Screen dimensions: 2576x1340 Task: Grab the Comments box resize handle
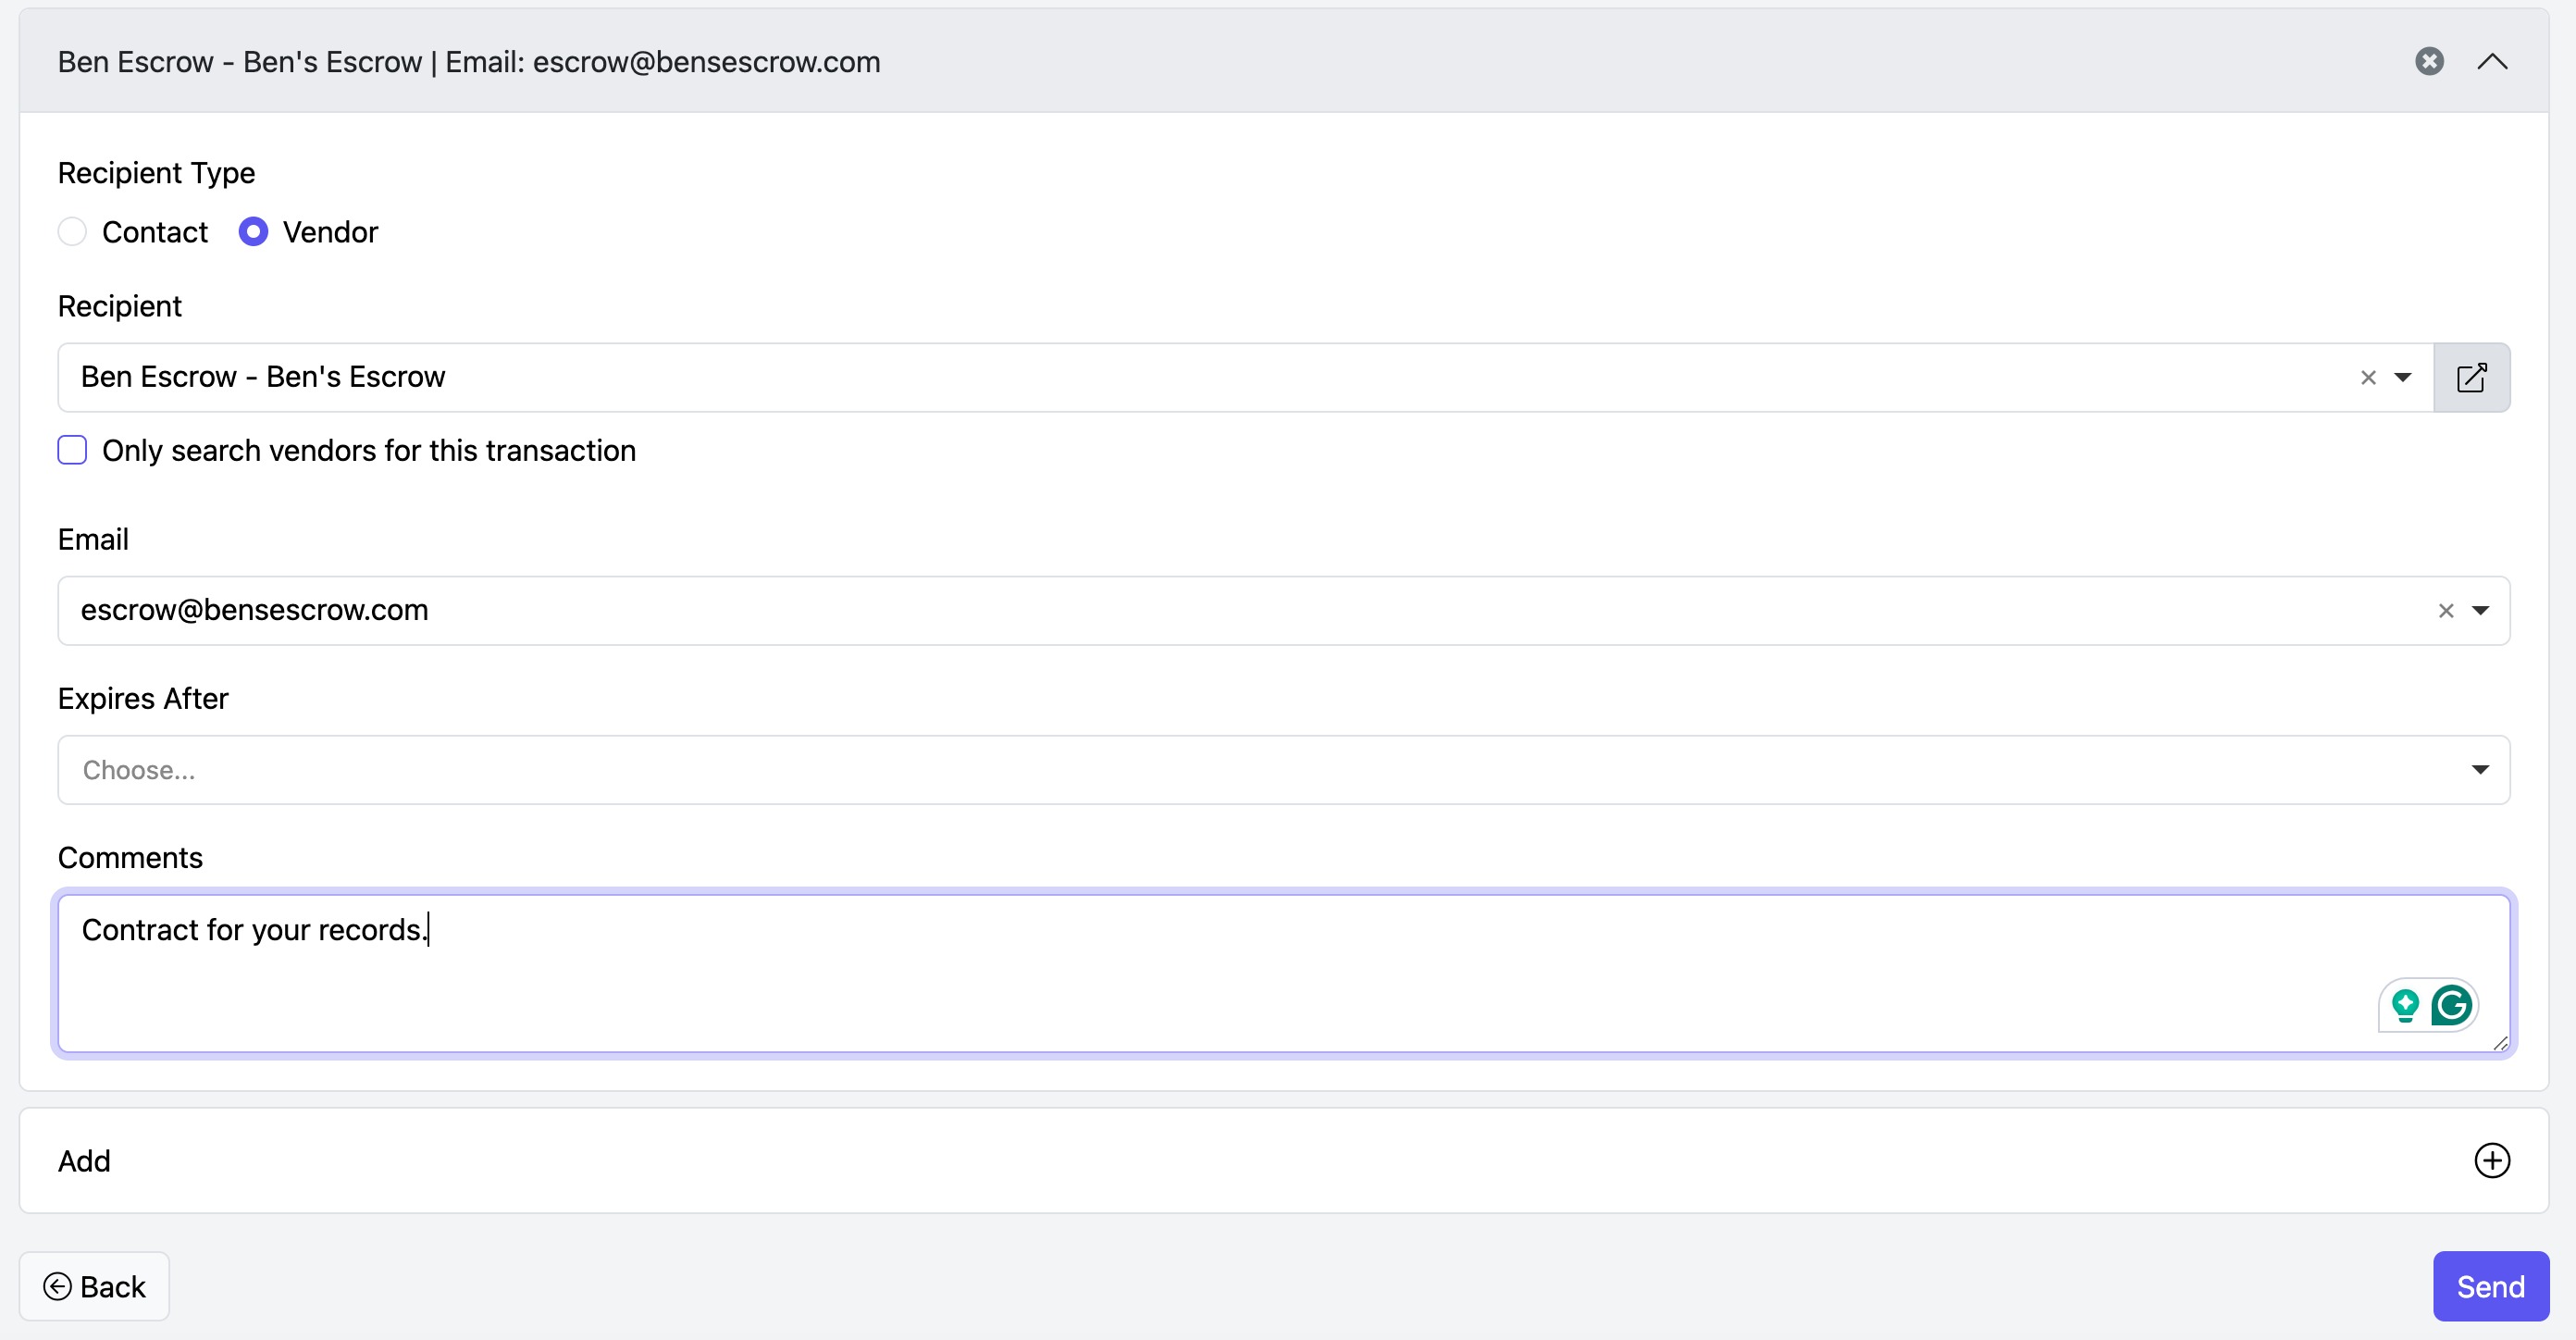(2500, 1044)
